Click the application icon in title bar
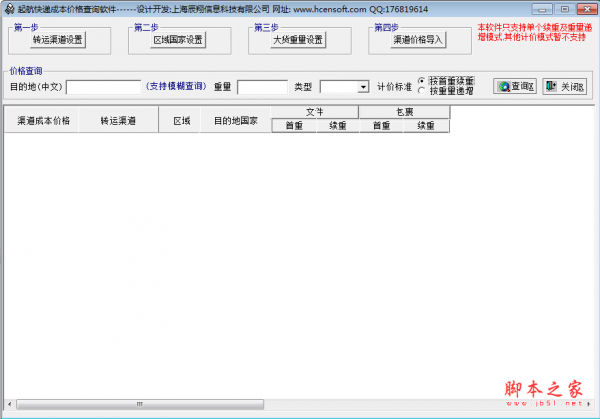Image resolution: width=600 pixels, height=419 pixels. click(x=9, y=9)
